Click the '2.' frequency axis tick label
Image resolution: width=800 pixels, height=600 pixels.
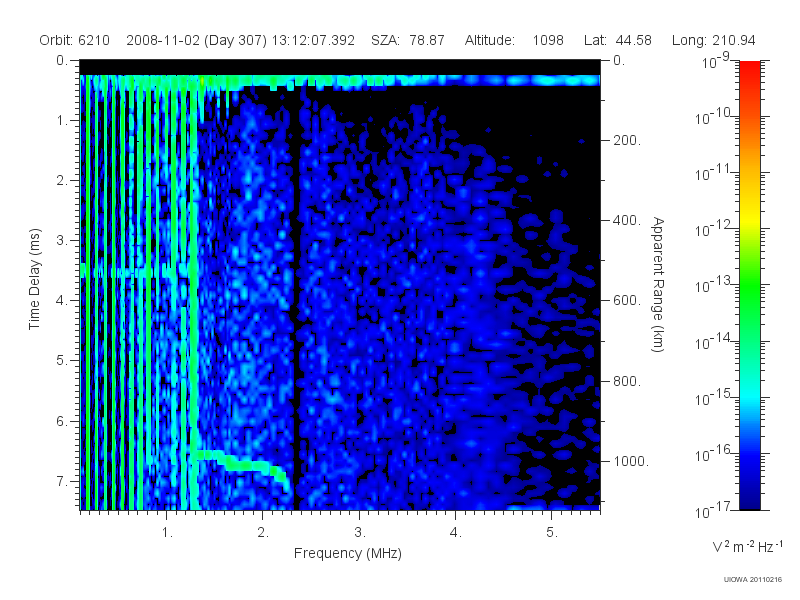click(263, 533)
